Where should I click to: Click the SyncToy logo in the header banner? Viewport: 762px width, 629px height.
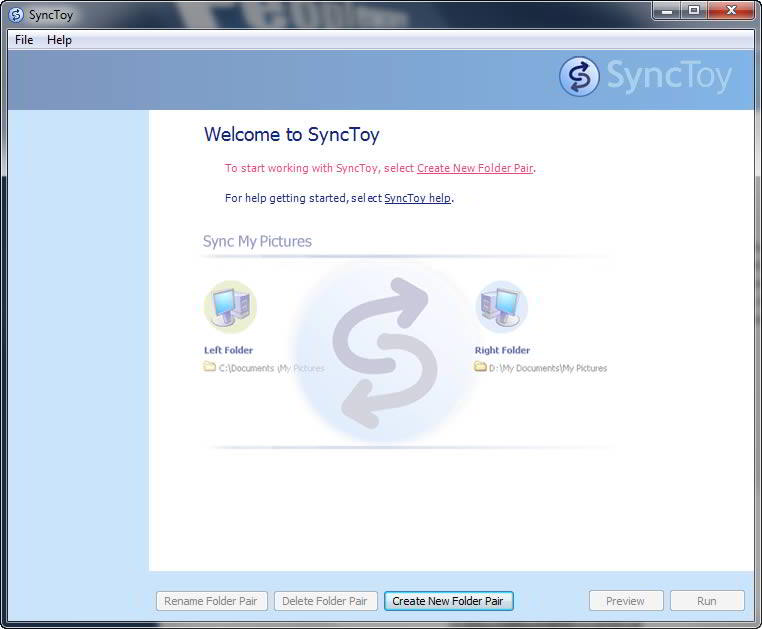click(645, 76)
